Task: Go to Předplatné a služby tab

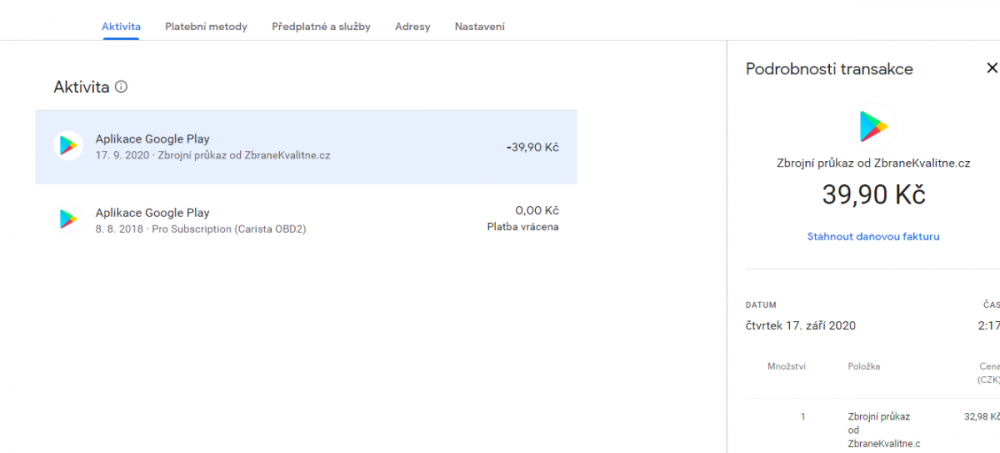Action: pos(321,26)
